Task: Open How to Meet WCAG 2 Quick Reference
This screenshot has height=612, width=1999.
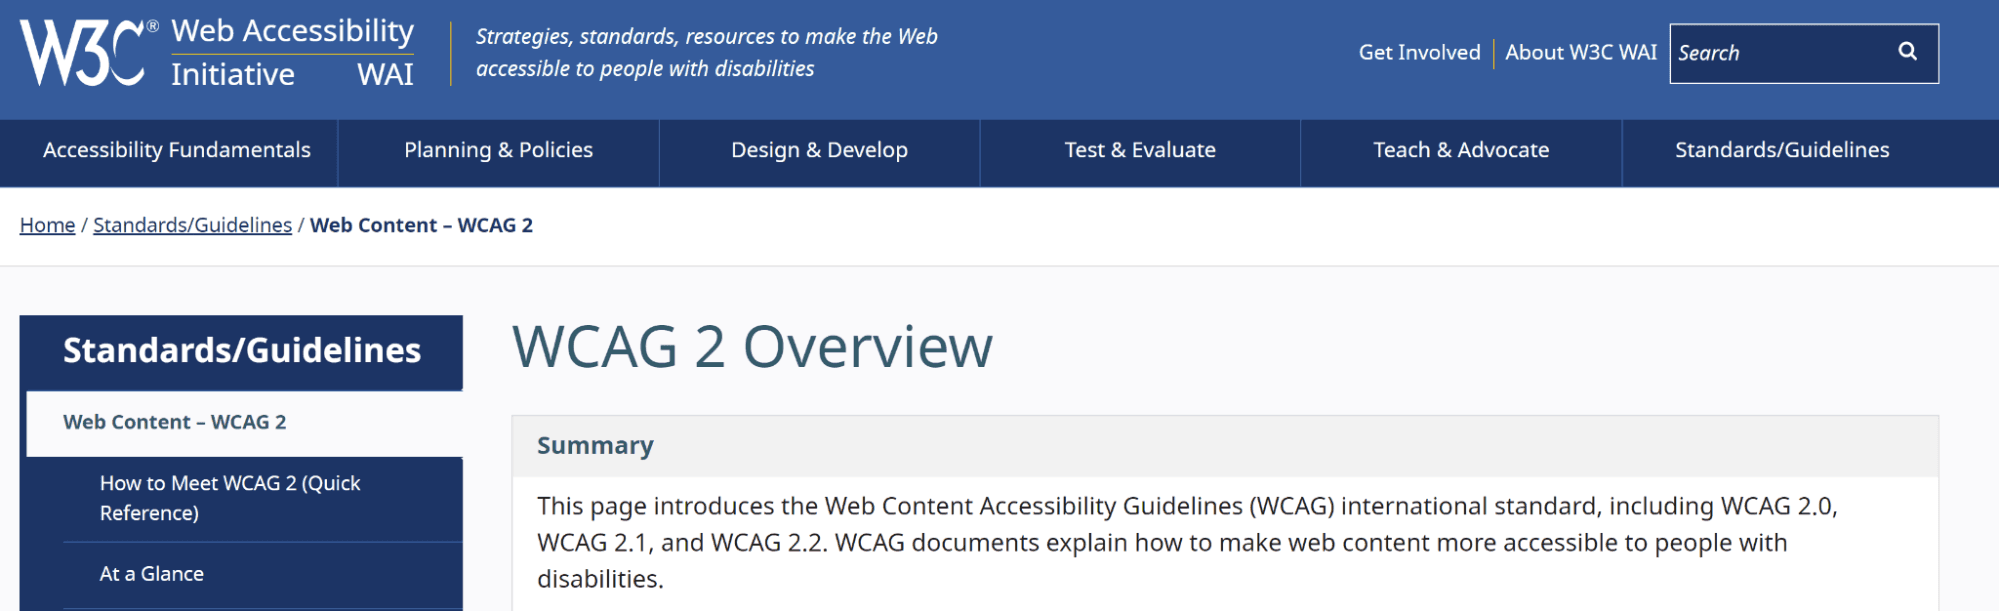Action: 230,498
